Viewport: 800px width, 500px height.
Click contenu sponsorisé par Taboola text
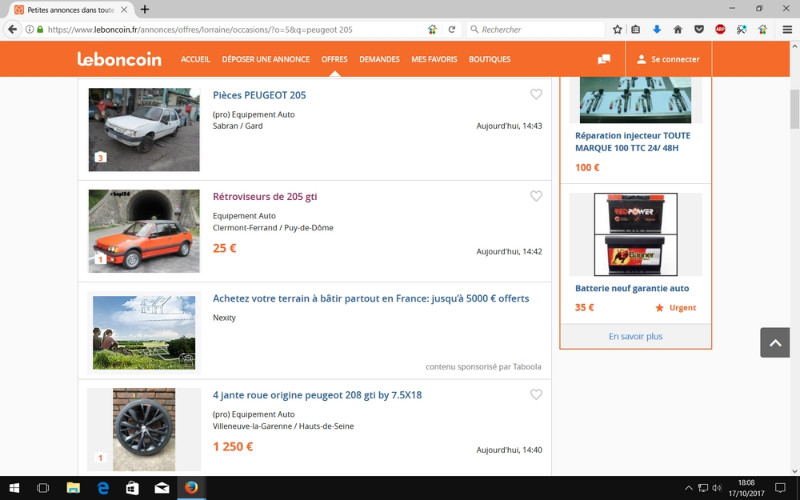483,366
